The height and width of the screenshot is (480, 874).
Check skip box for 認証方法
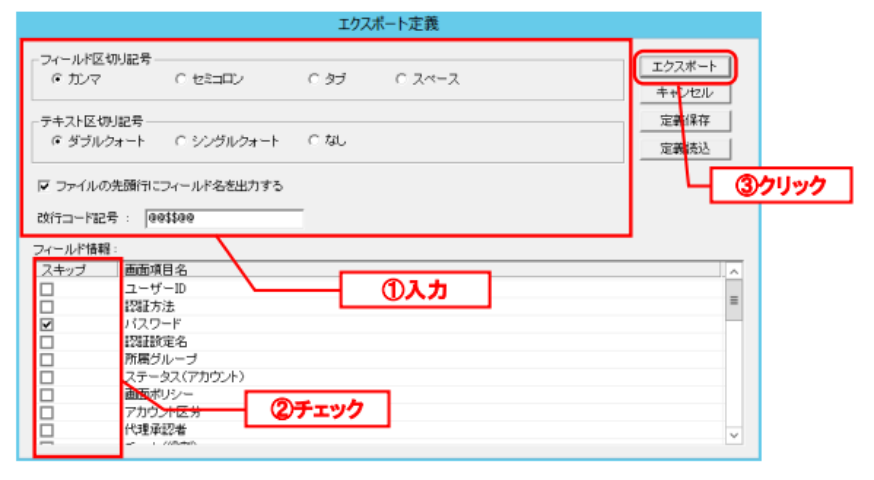coord(47,307)
